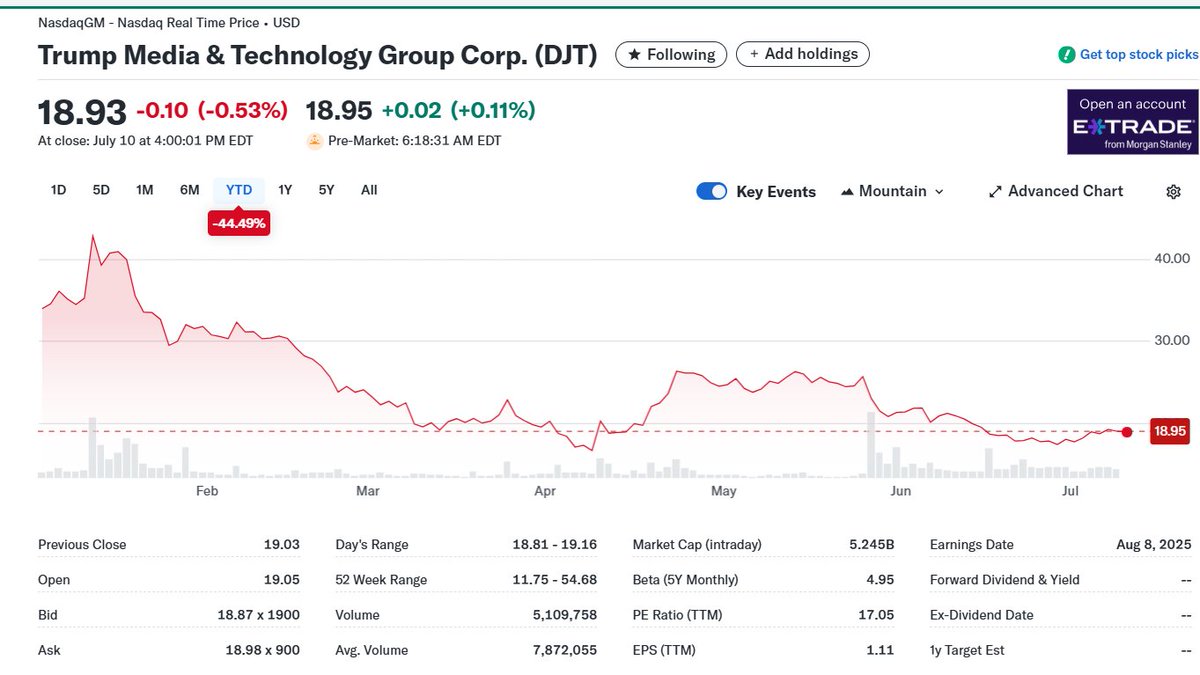Click the NasdaqGM Real Time Price exchange line
1200x675 pixels.
click(168, 22)
